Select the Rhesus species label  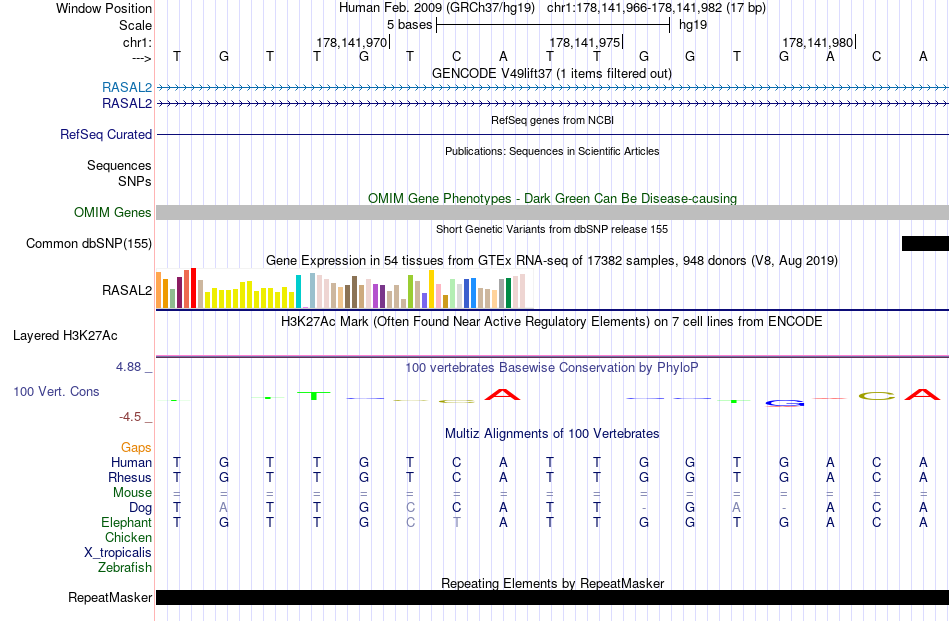pyautogui.click(x=130, y=477)
